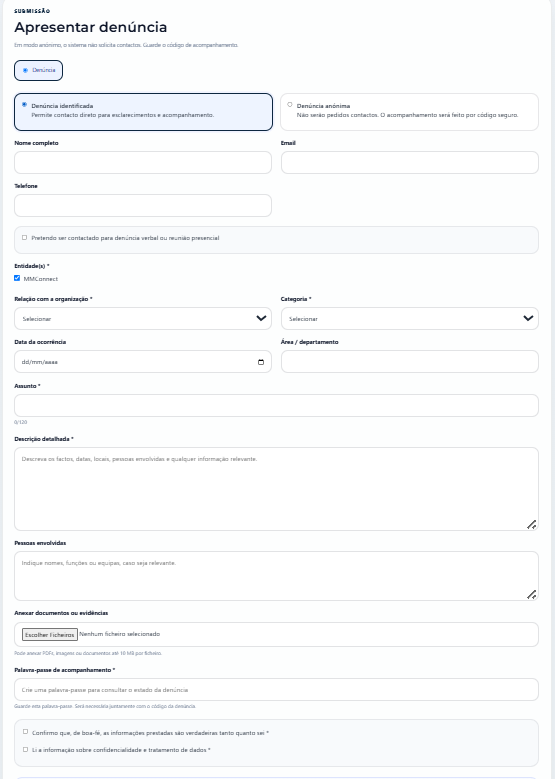555x779 pixels.
Task: Click the Área / departamento field
Action: [x=410, y=362]
